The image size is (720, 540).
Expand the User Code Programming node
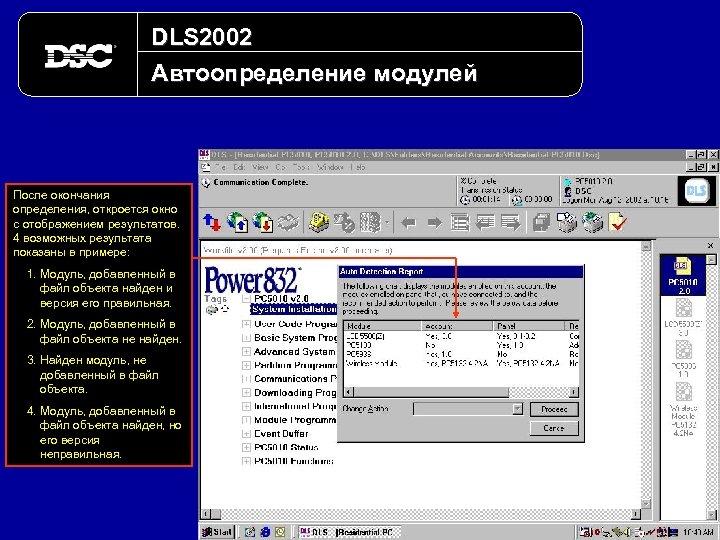[246, 324]
